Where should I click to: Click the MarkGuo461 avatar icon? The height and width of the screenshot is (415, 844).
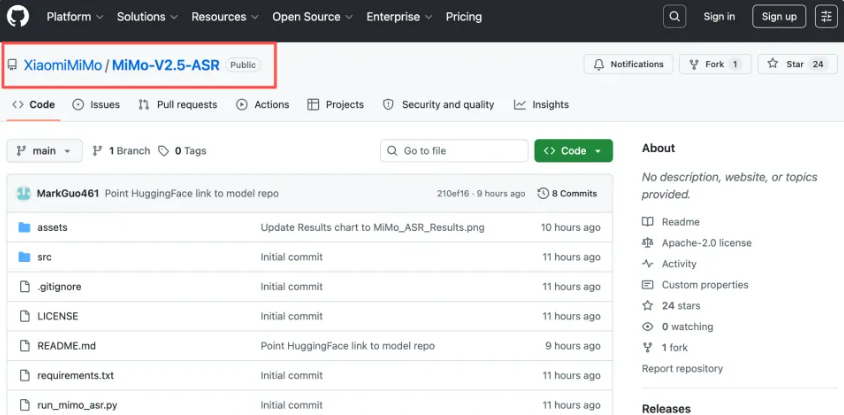(x=24, y=193)
